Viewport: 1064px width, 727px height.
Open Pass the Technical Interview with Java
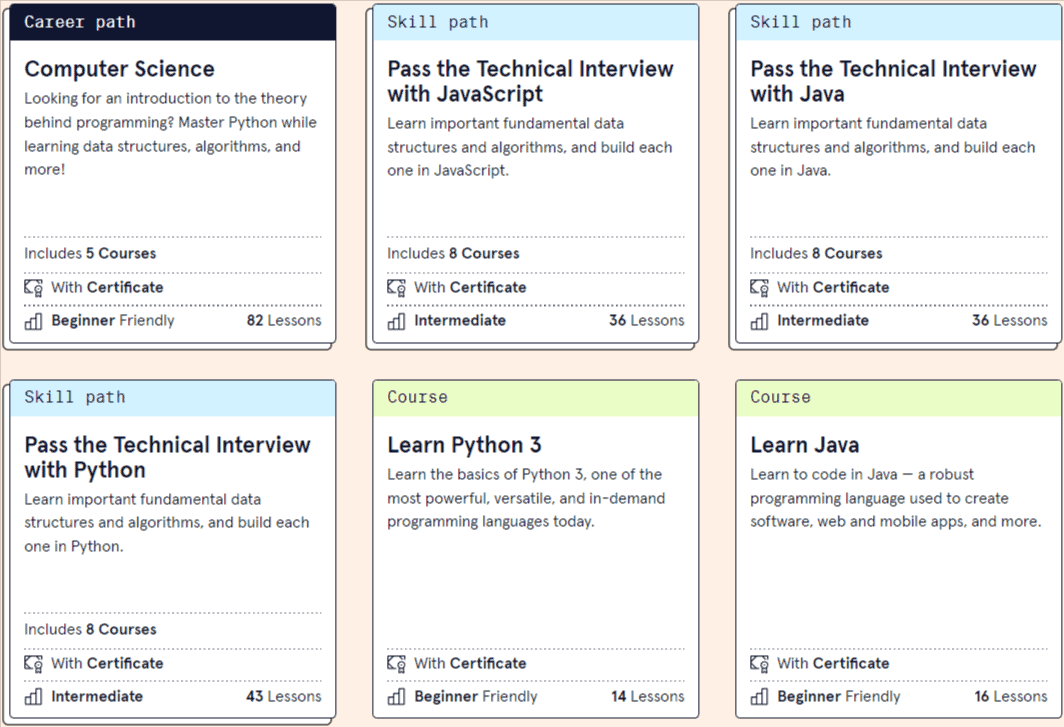[x=894, y=81]
